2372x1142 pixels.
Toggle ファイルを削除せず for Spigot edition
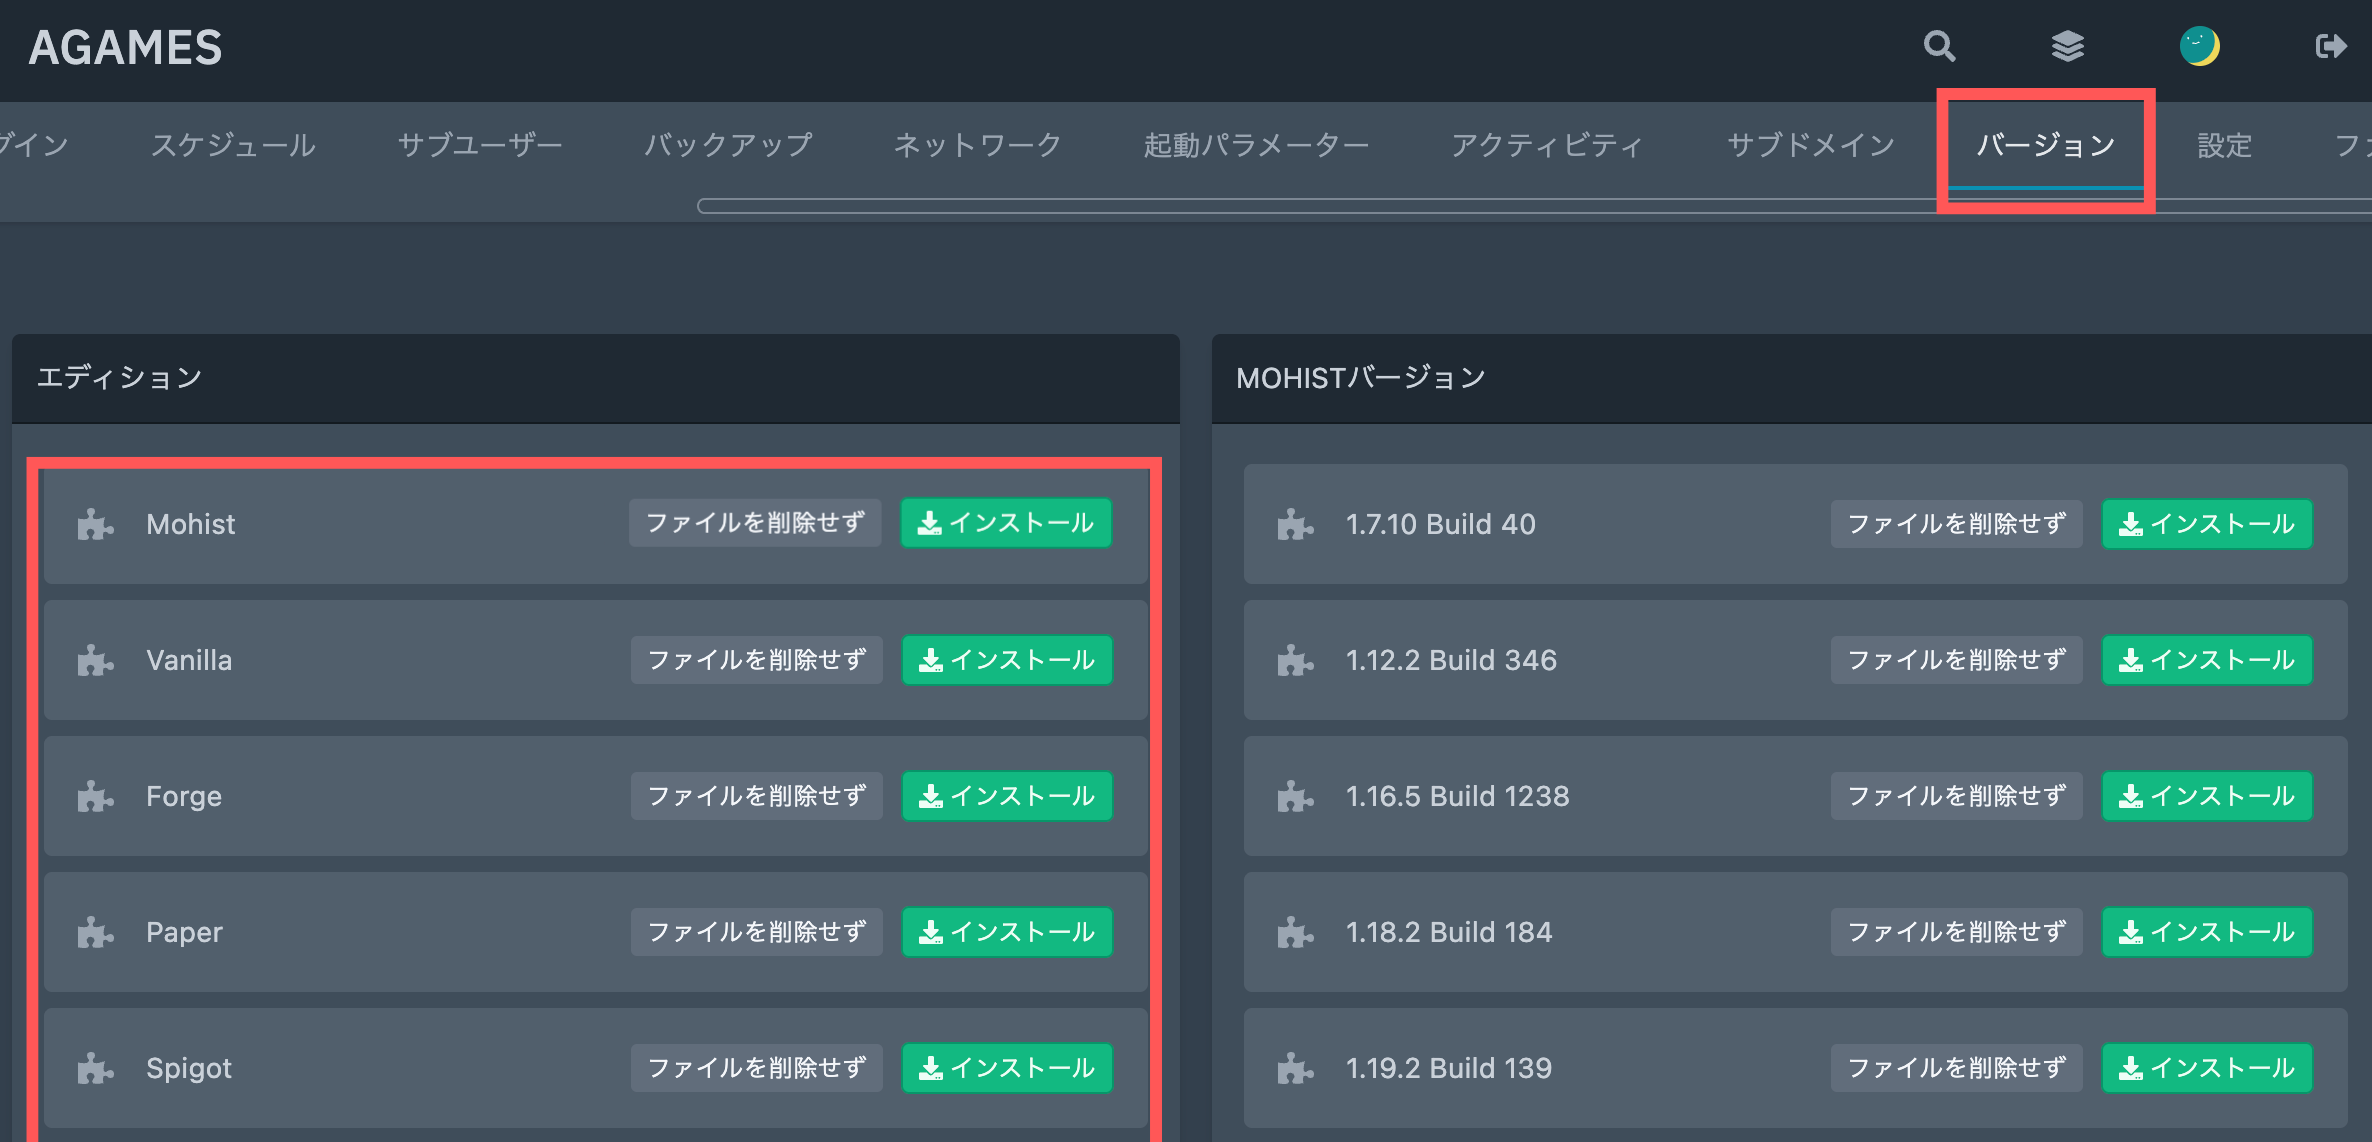756,1068
